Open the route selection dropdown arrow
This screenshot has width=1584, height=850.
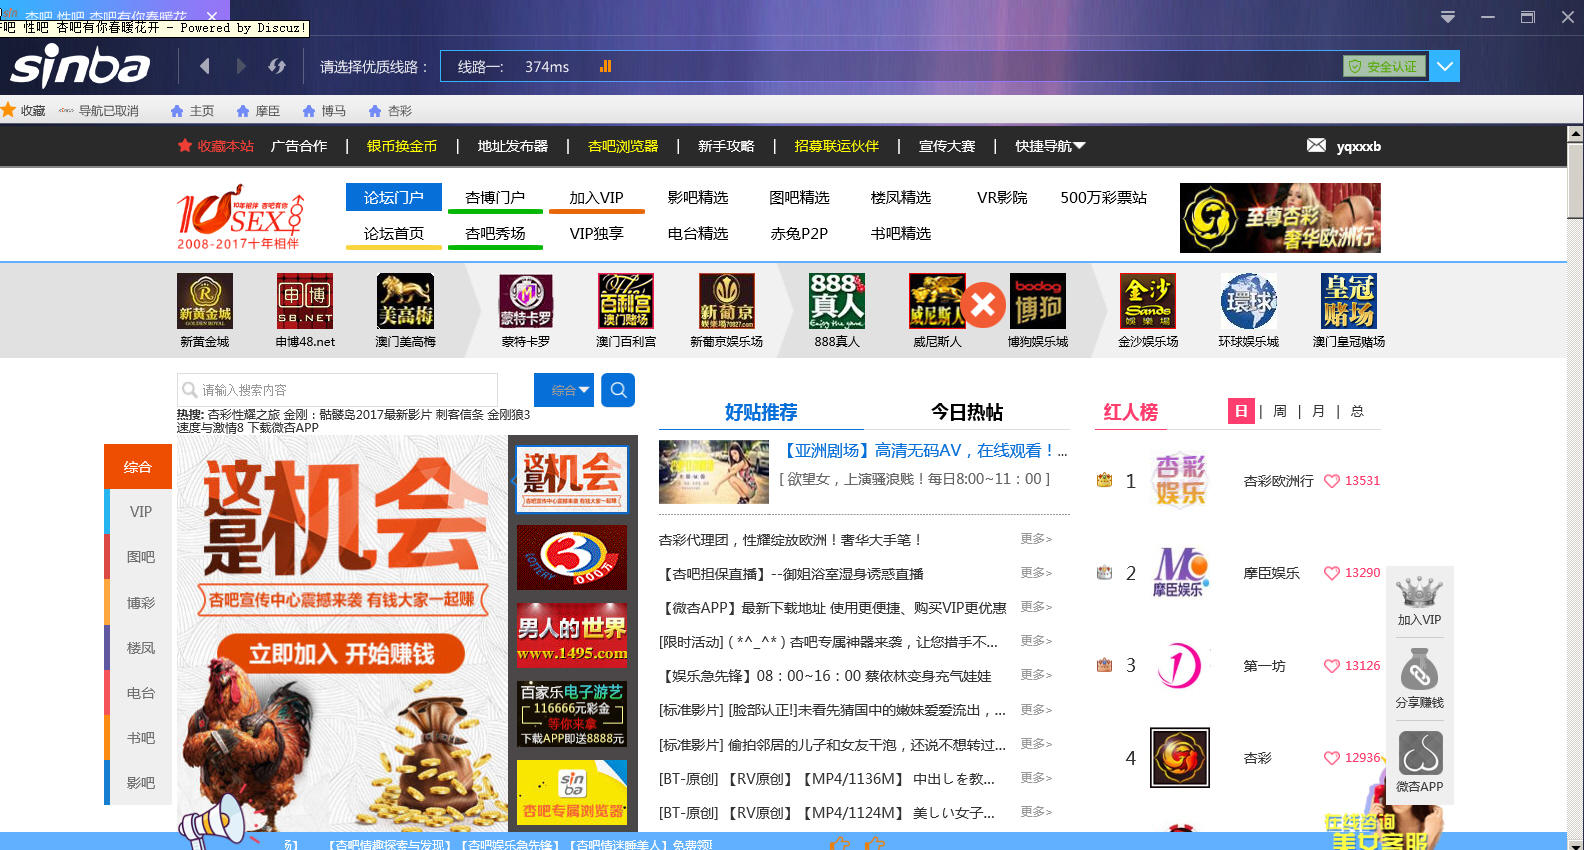[1445, 67]
